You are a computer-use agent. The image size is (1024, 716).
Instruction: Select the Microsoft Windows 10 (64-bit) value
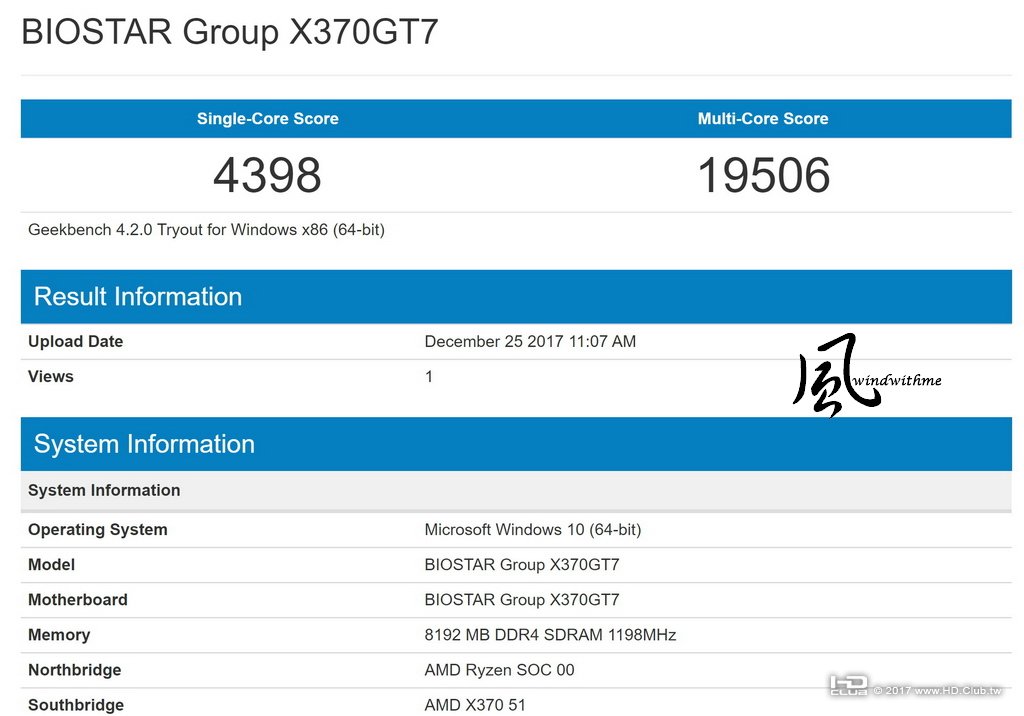[x=533, y=529]
